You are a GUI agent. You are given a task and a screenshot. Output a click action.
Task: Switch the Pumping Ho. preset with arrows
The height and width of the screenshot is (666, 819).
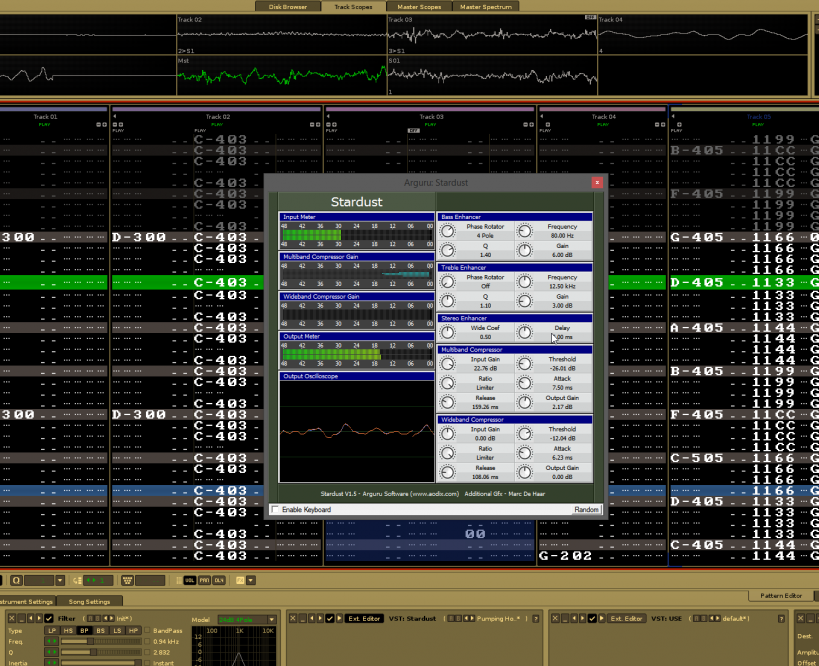469,618
